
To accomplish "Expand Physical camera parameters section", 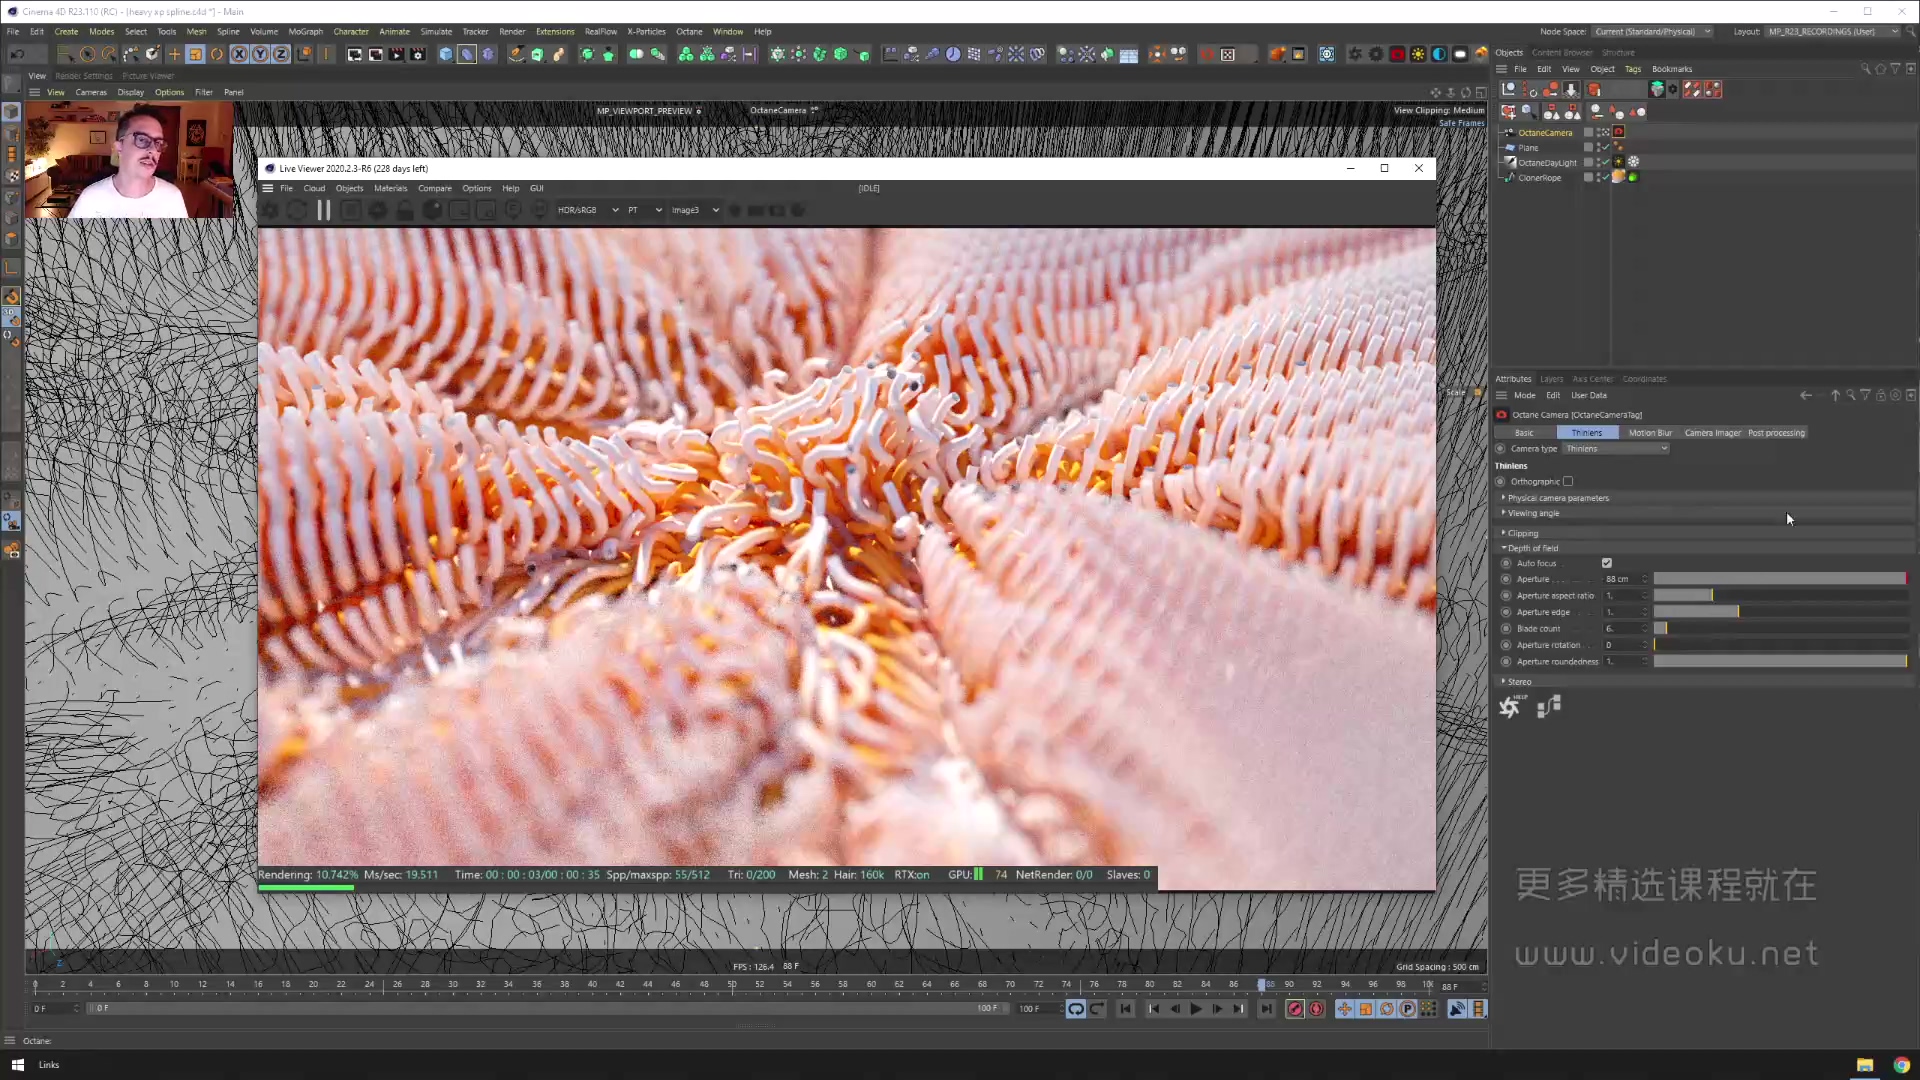I will click(1557, 498).
